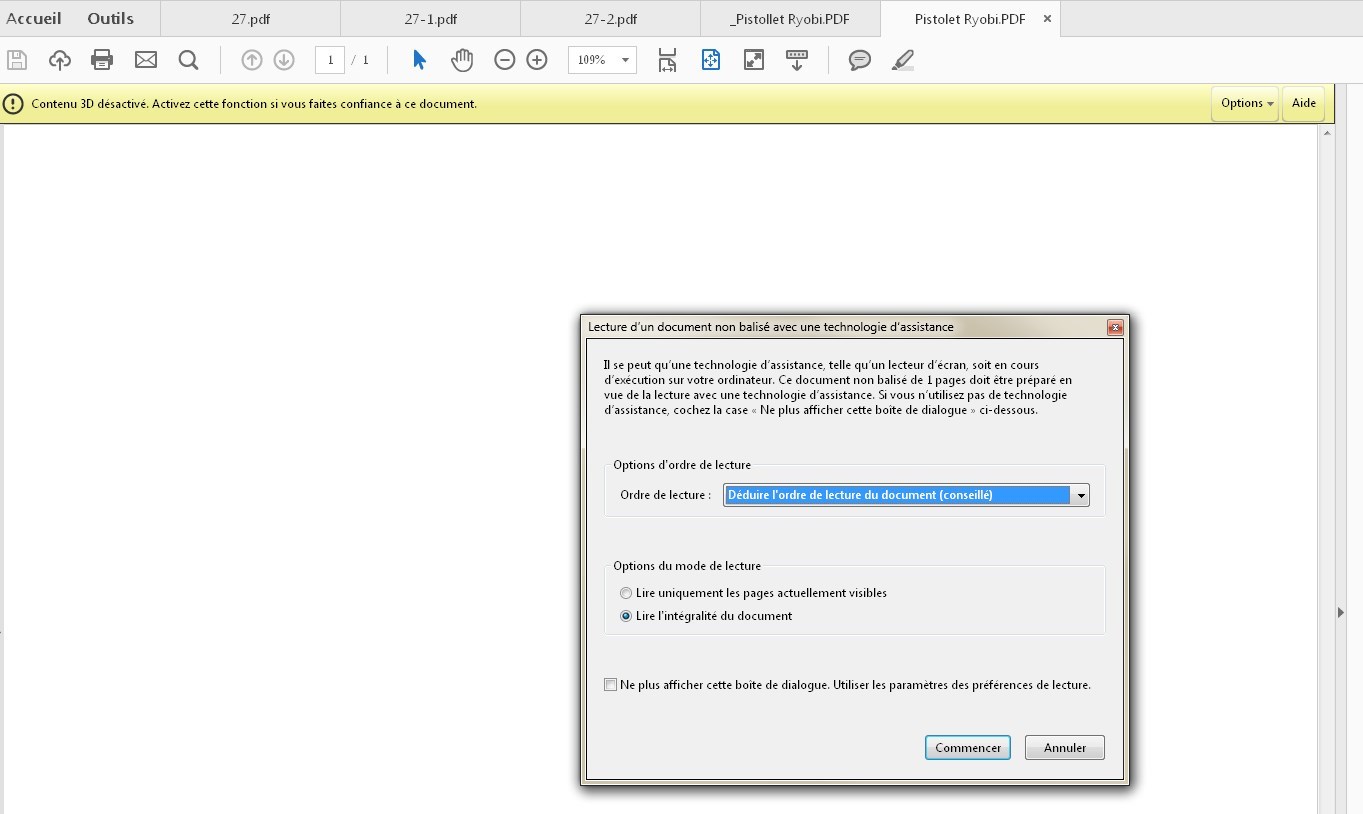1363x814 pixels.
Task: Select 'Lire uniquement les pages actuellement visibles'
Action: click(753, 593)
